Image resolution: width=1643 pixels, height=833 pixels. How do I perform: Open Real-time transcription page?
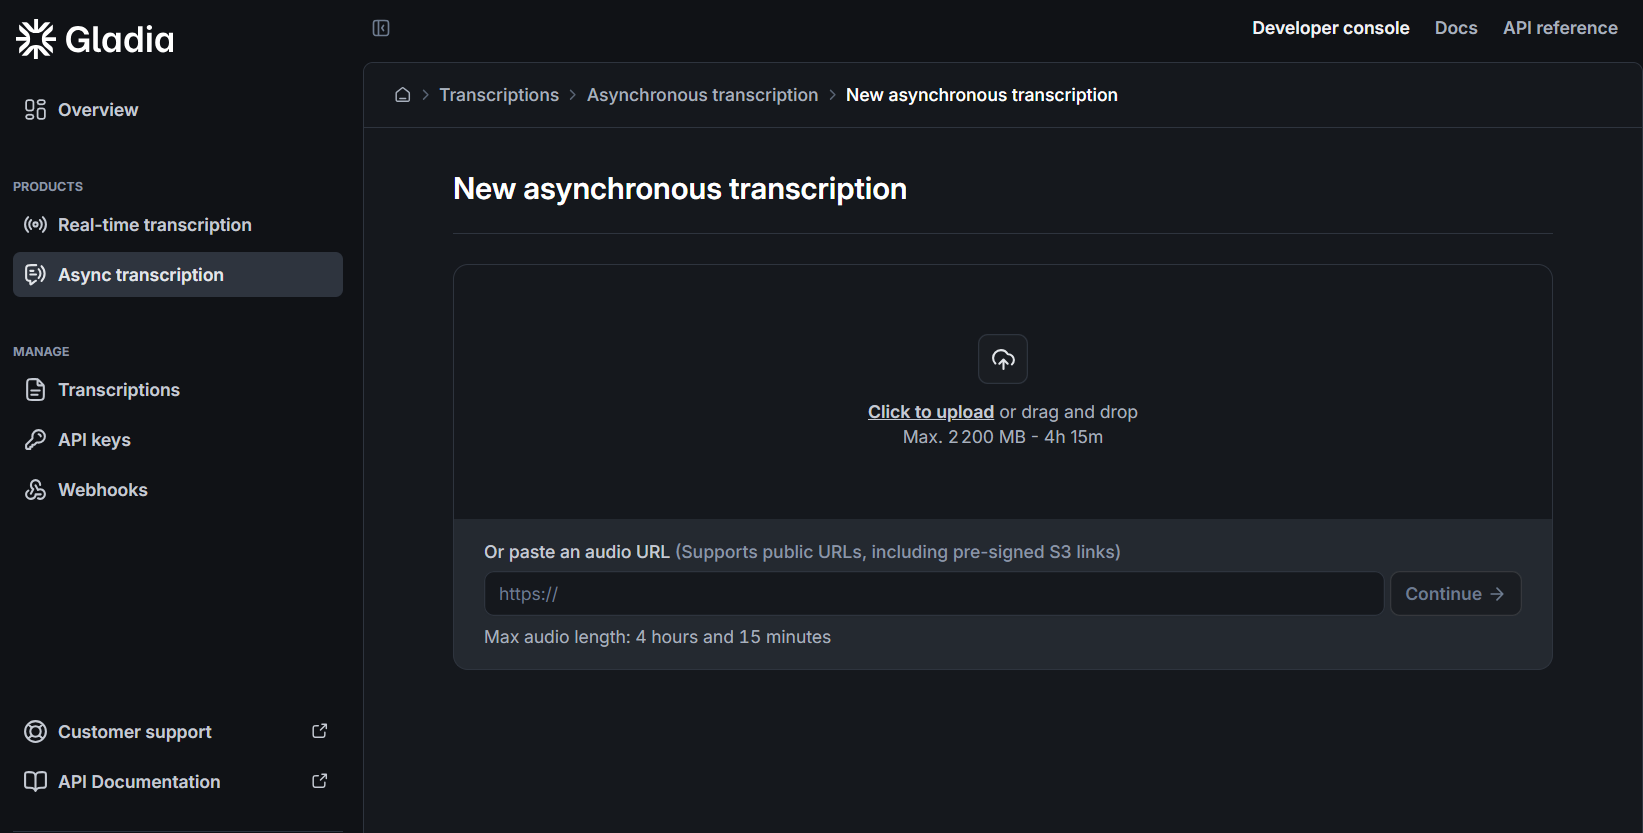click(154, 225)
